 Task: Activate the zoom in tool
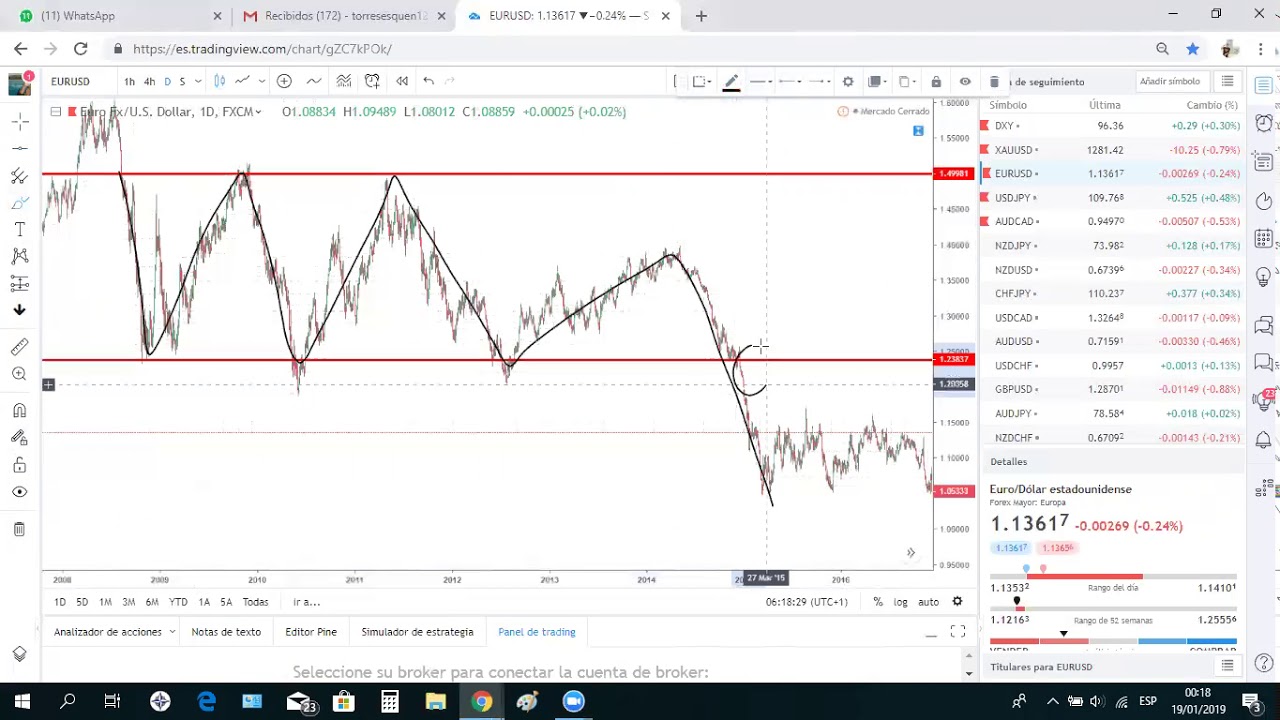(19, 374)
